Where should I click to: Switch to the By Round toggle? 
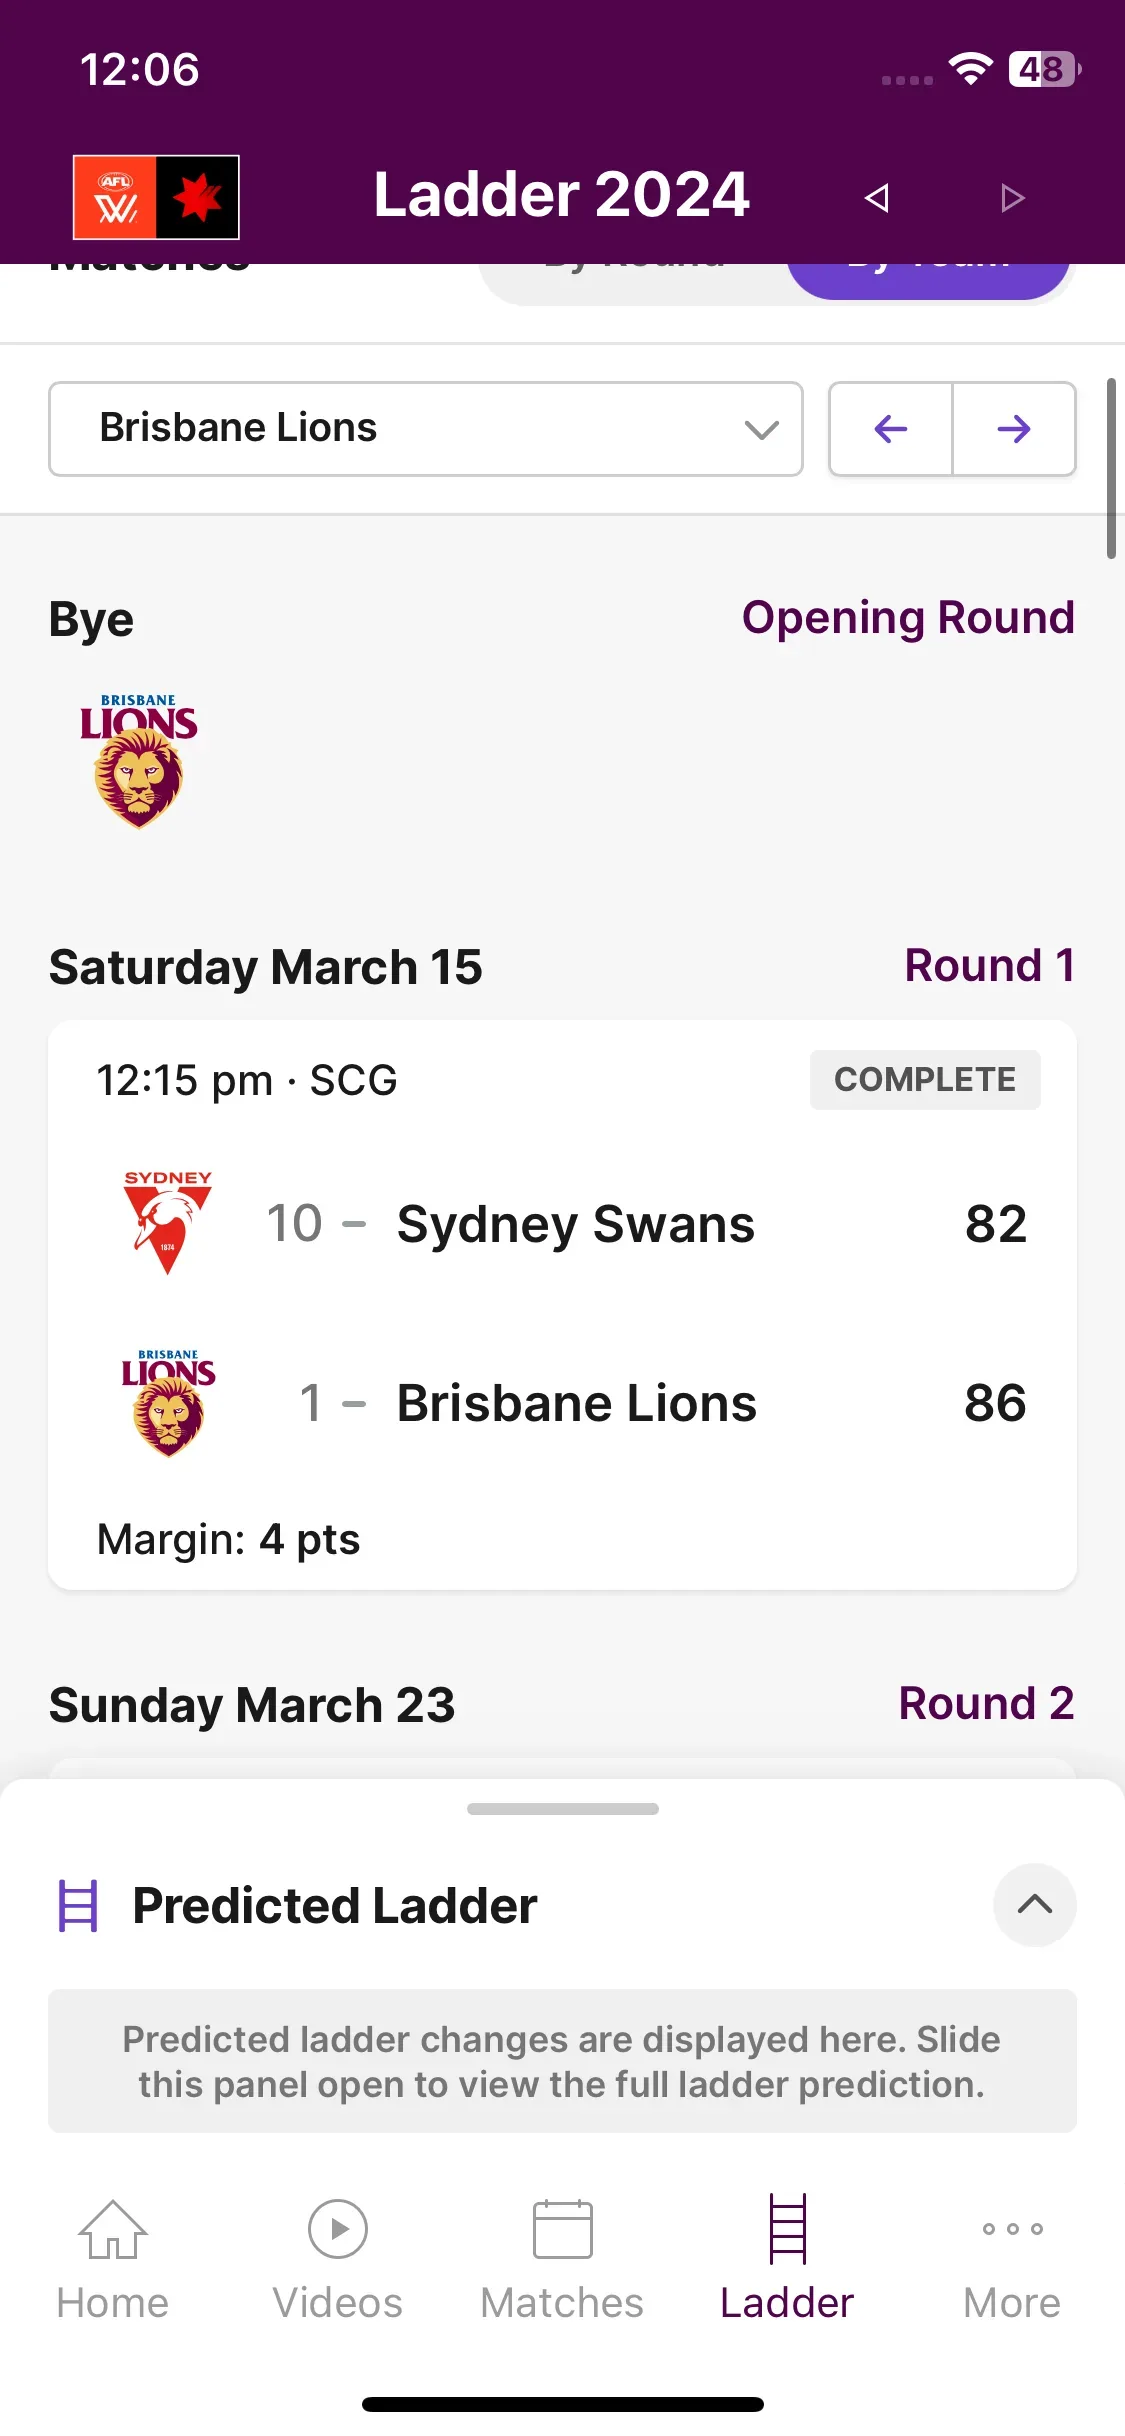pyautogui.click(x=634, y=272)
